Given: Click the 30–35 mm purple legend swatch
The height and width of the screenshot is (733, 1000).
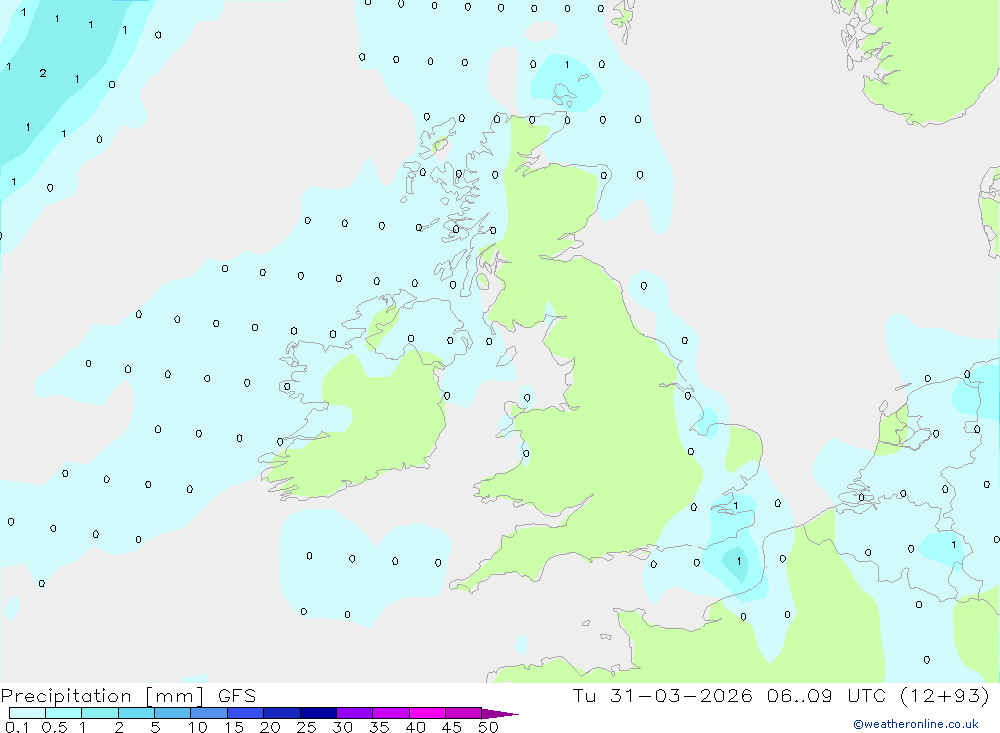Looking at the screenshot, I should (x=355, y=713).
